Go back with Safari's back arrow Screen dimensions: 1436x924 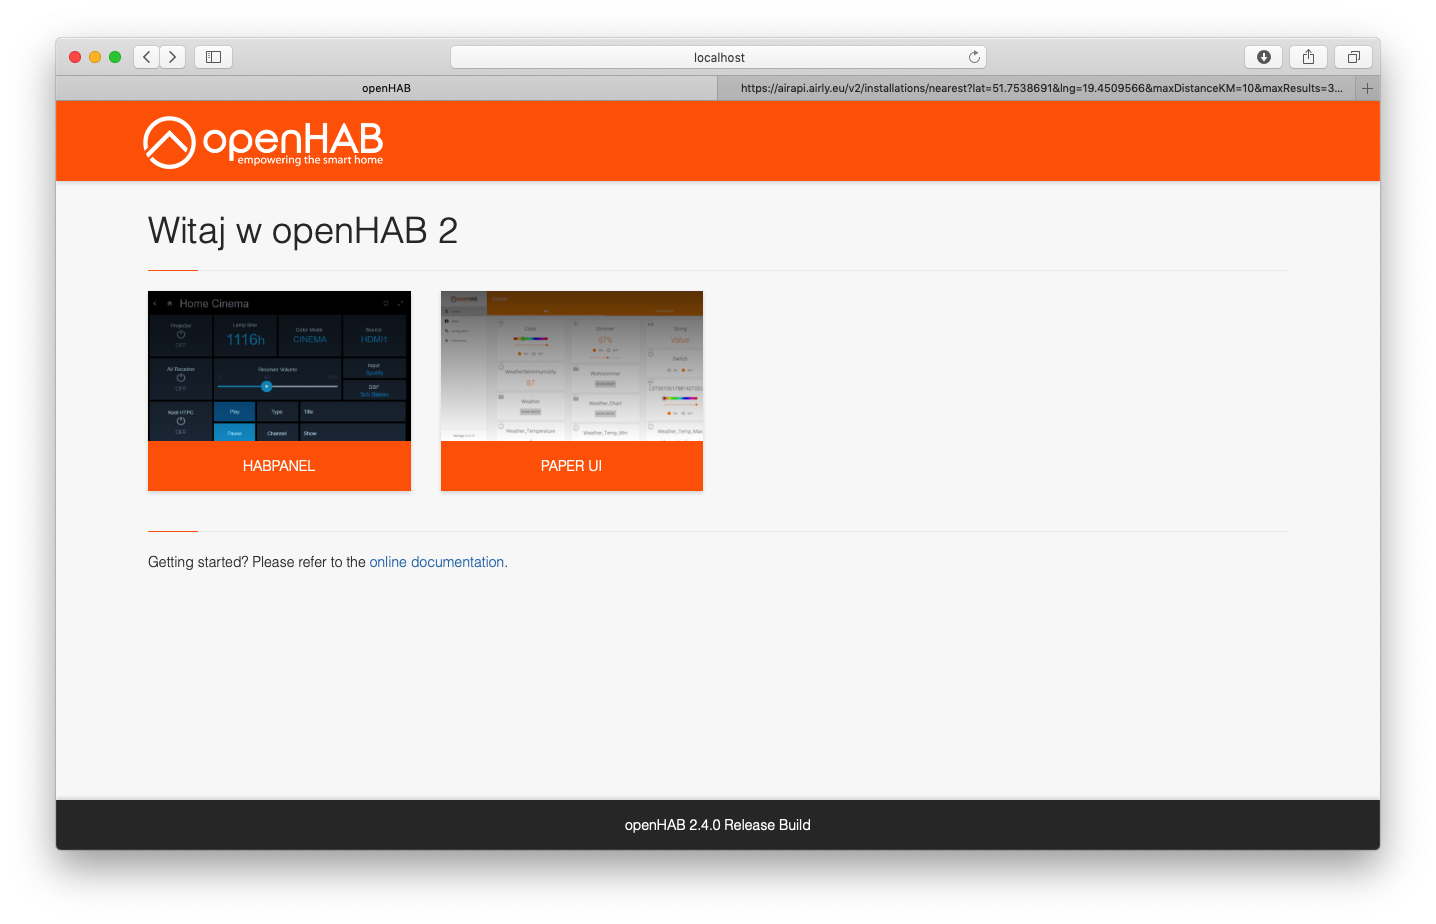(147, 57)
